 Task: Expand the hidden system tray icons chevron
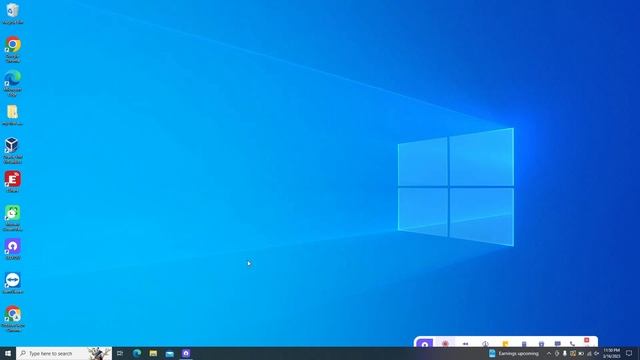point(549,353)
